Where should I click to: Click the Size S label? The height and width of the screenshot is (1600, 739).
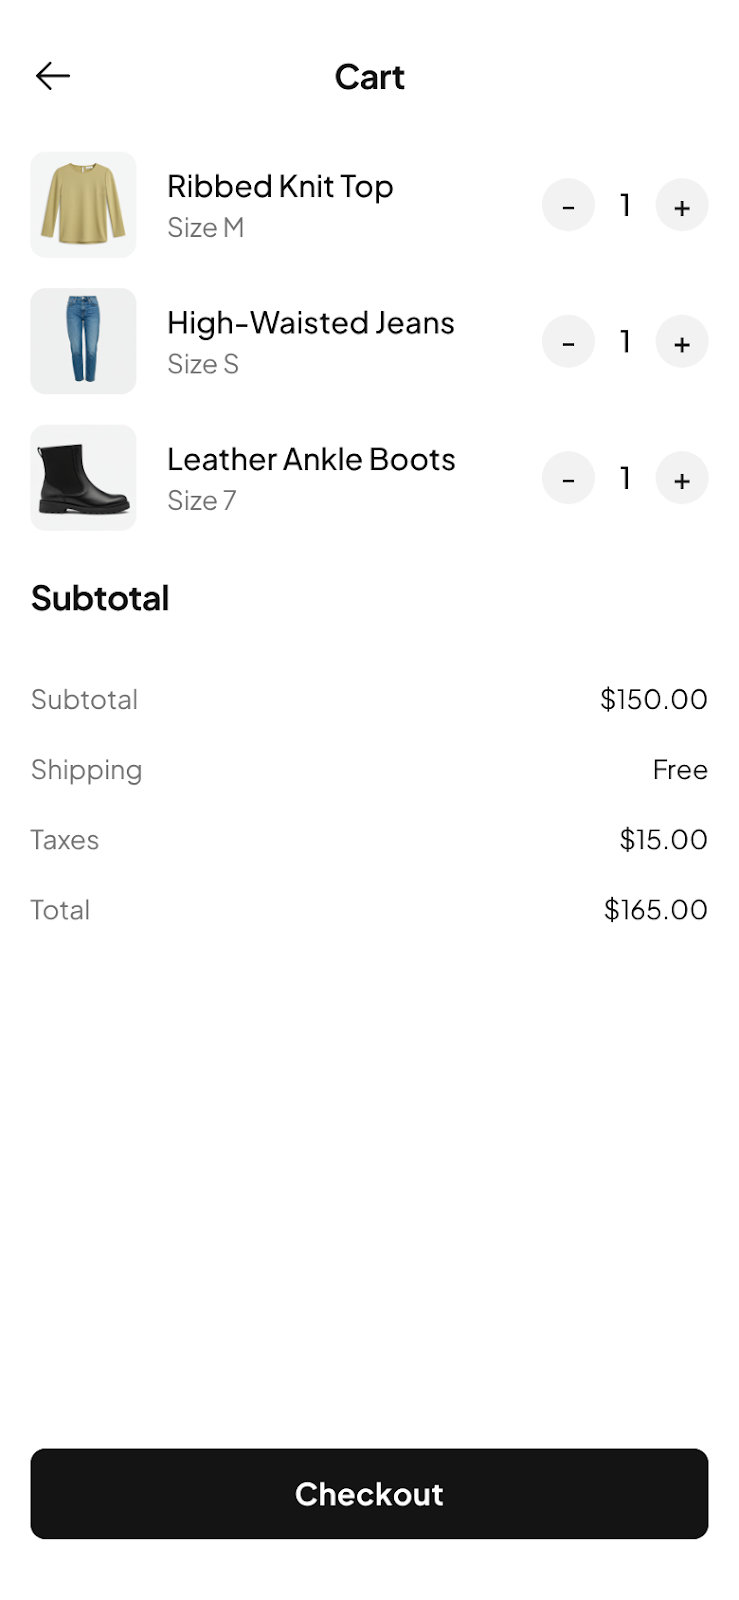pos(203,364)
